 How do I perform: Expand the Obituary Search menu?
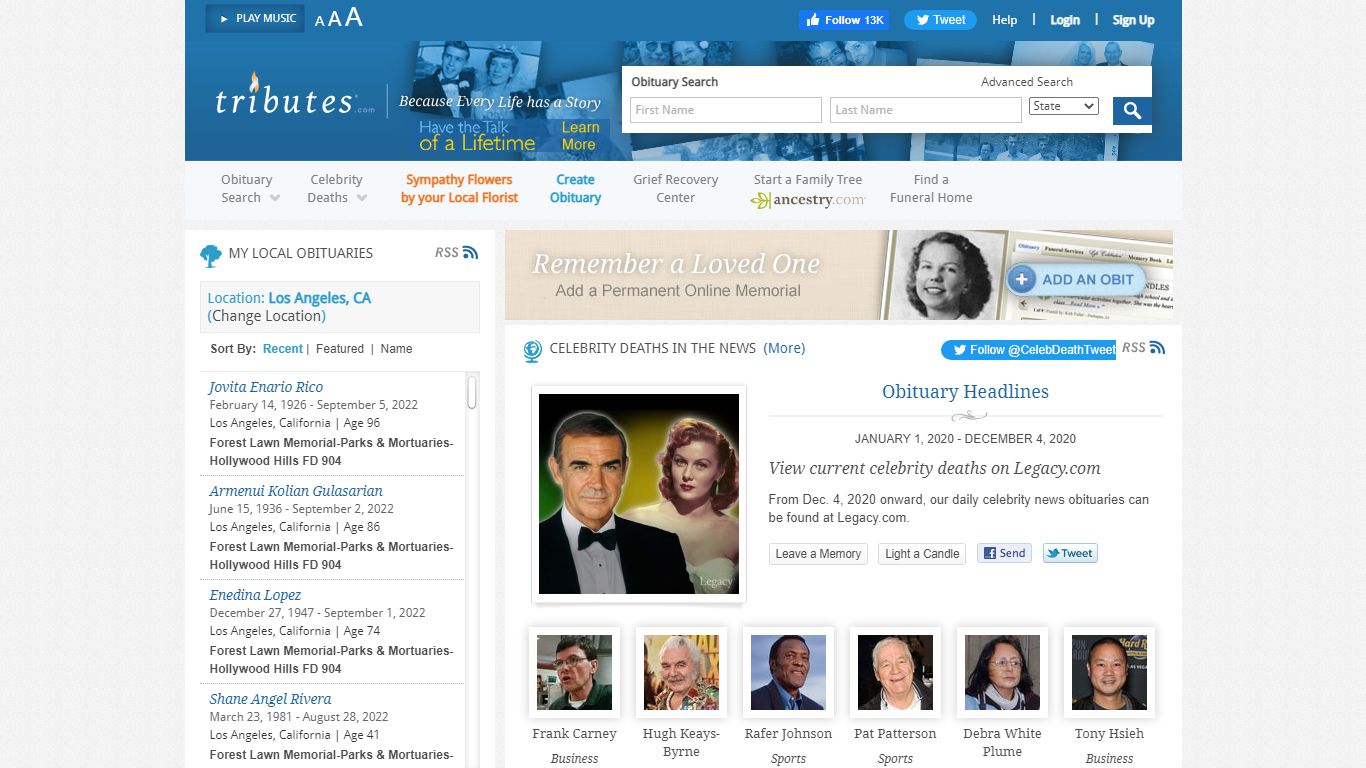250,188
